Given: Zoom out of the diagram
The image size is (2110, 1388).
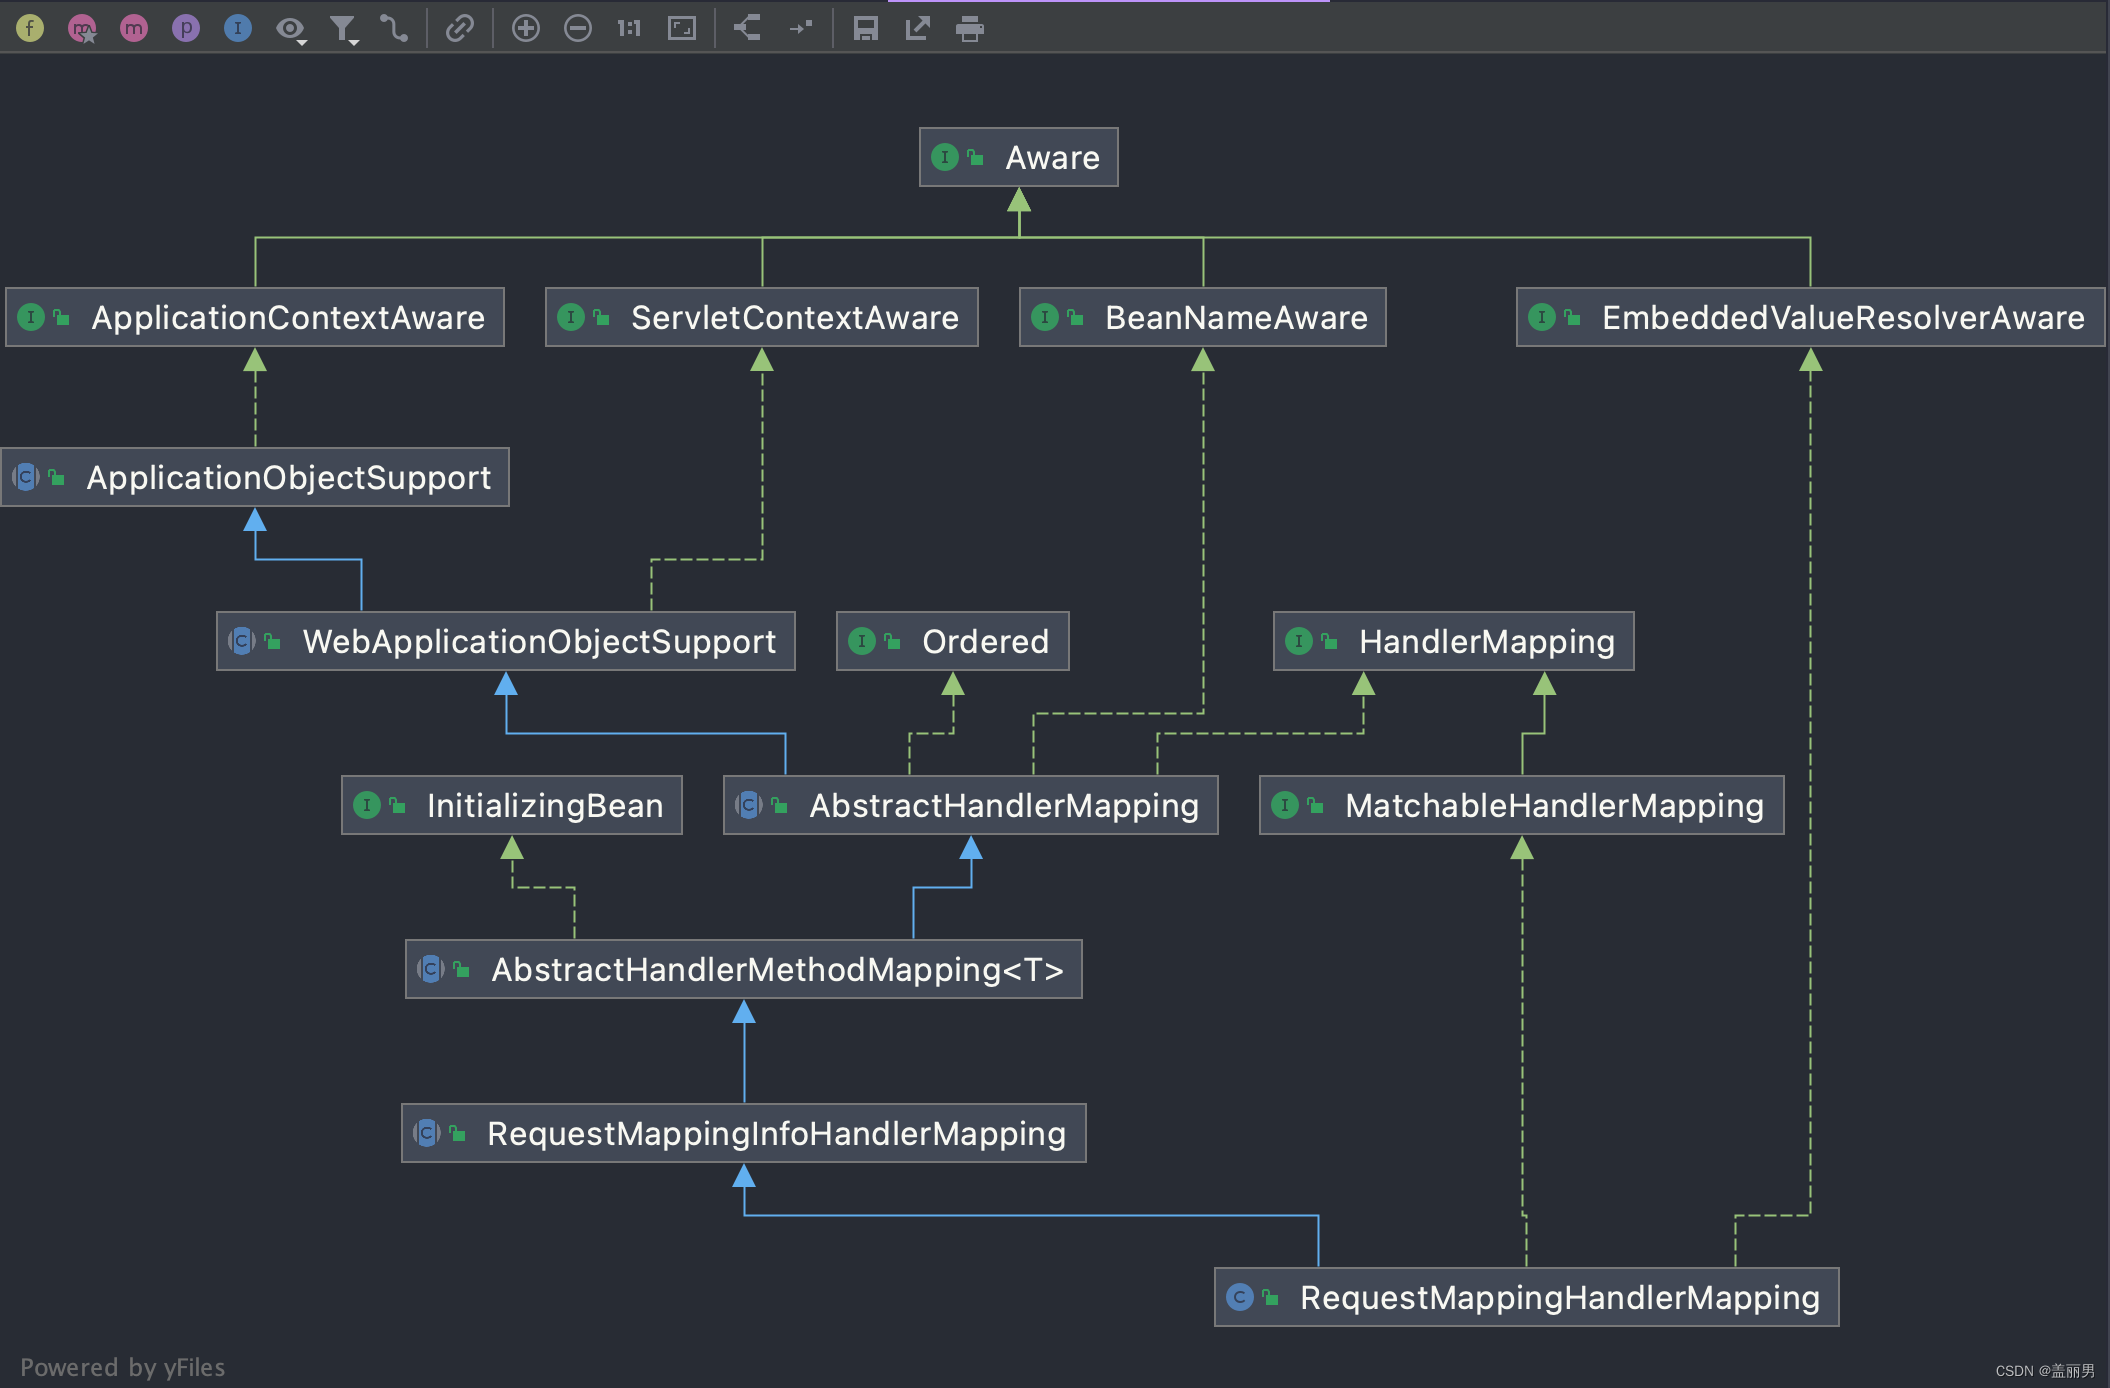Looking at the screenshot, I should pyautogui.click(x=578, y=28).
